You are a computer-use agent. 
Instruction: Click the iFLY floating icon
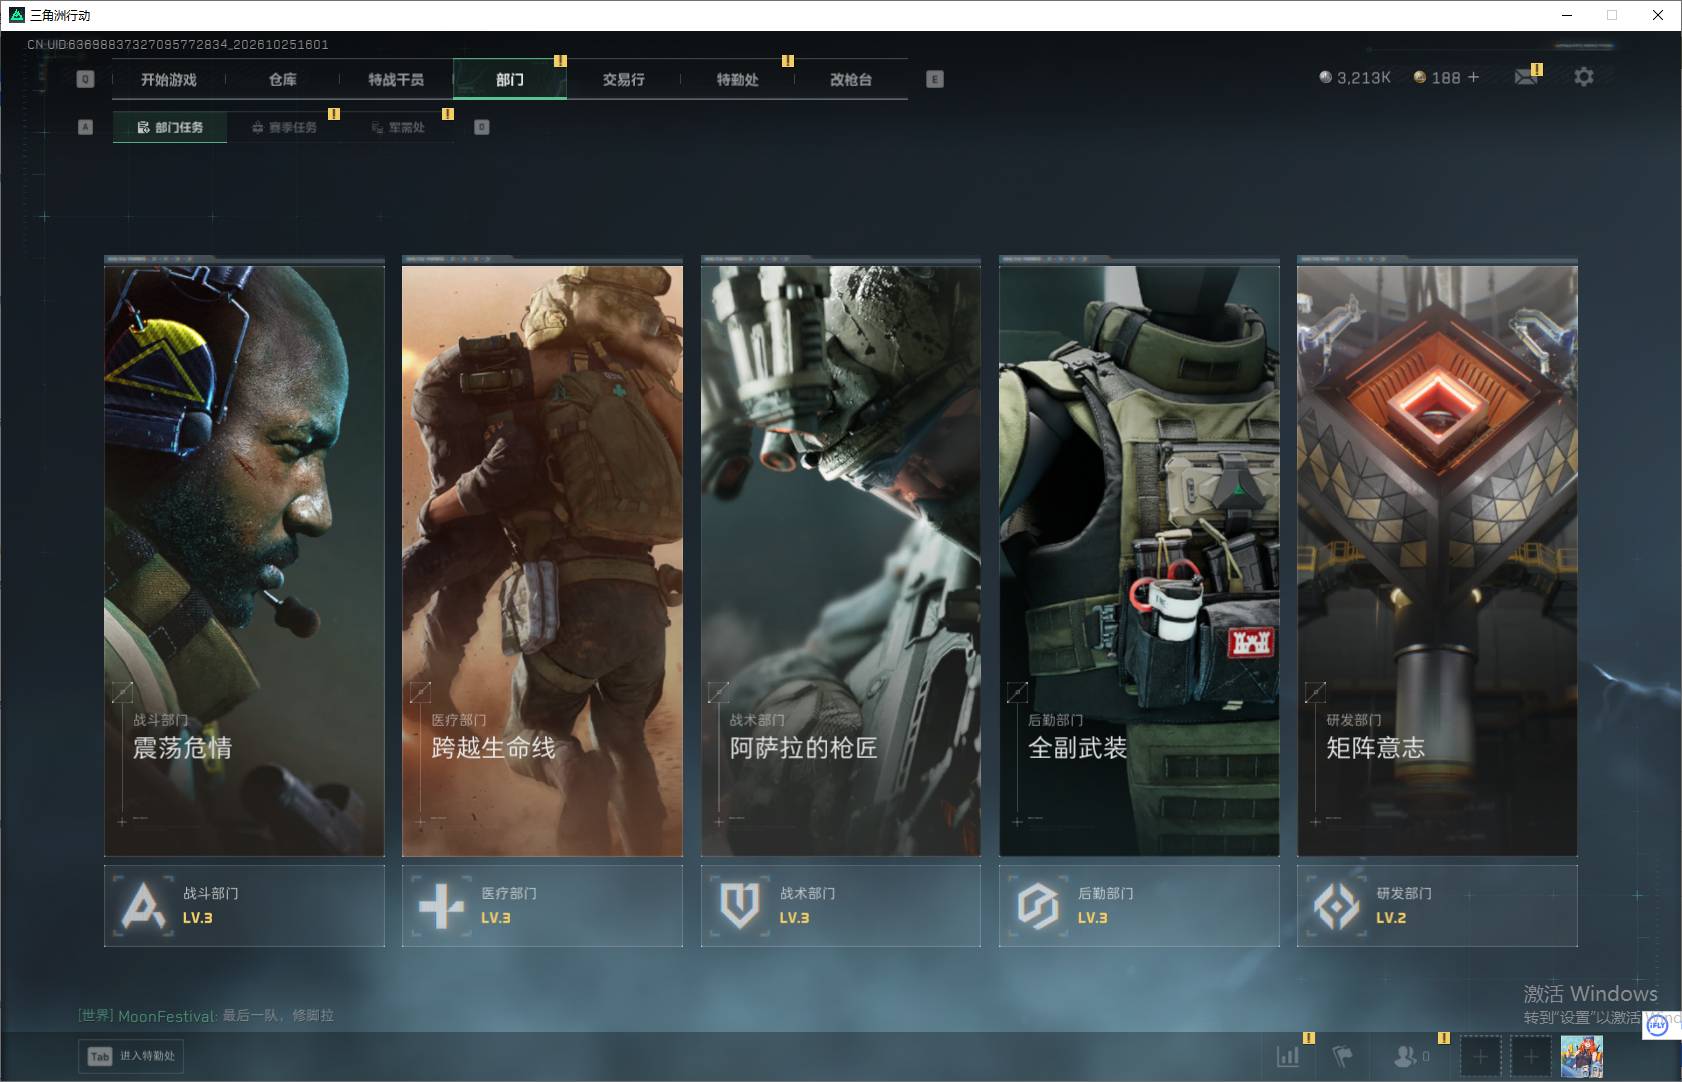click(1657, 1025)
